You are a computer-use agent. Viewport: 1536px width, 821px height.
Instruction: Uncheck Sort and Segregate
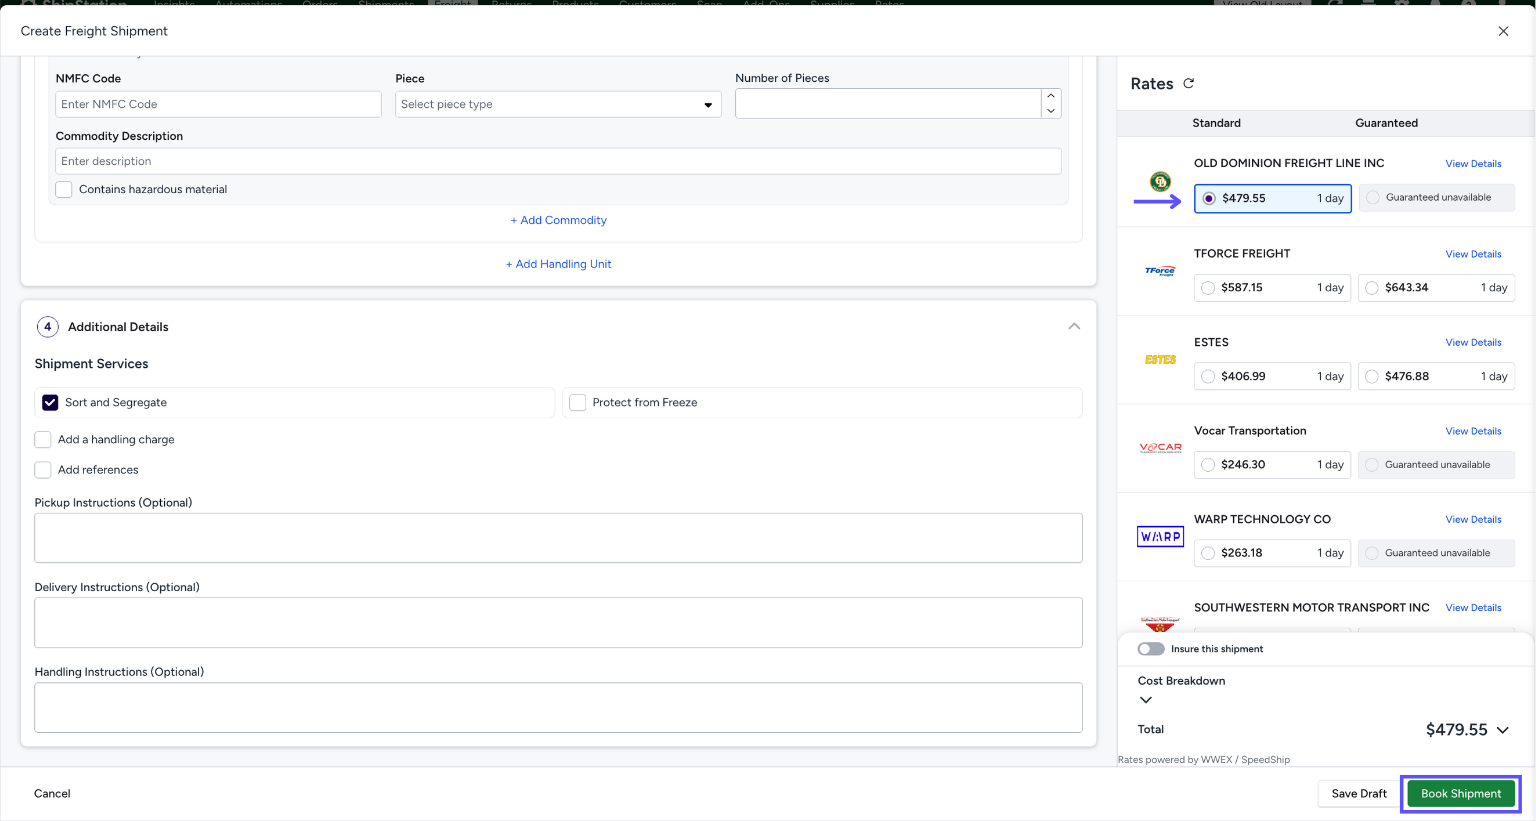(50, 402)
